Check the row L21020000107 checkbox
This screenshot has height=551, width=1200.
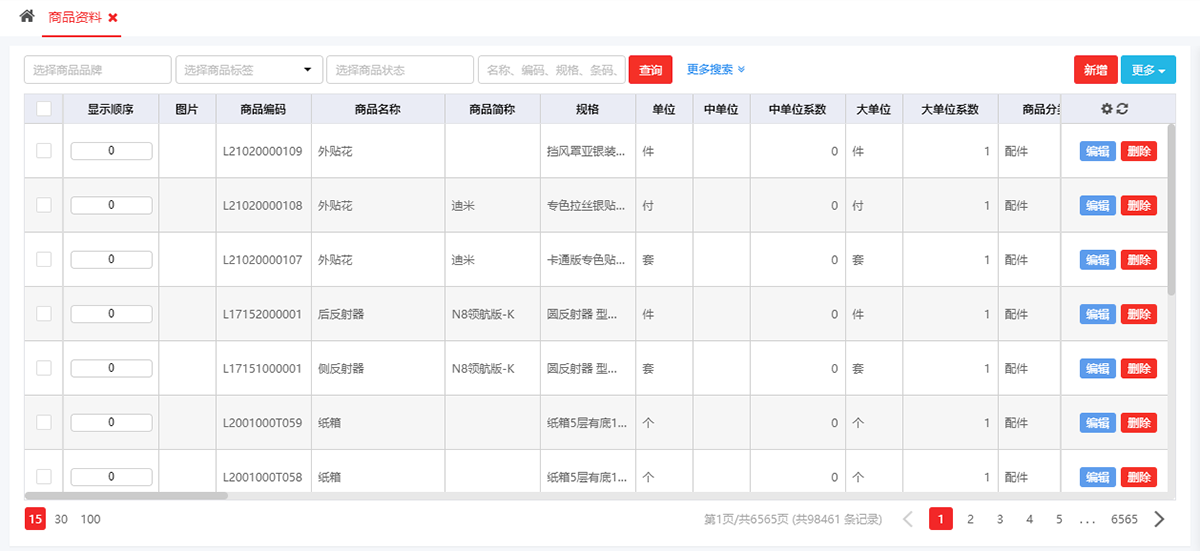44,259
